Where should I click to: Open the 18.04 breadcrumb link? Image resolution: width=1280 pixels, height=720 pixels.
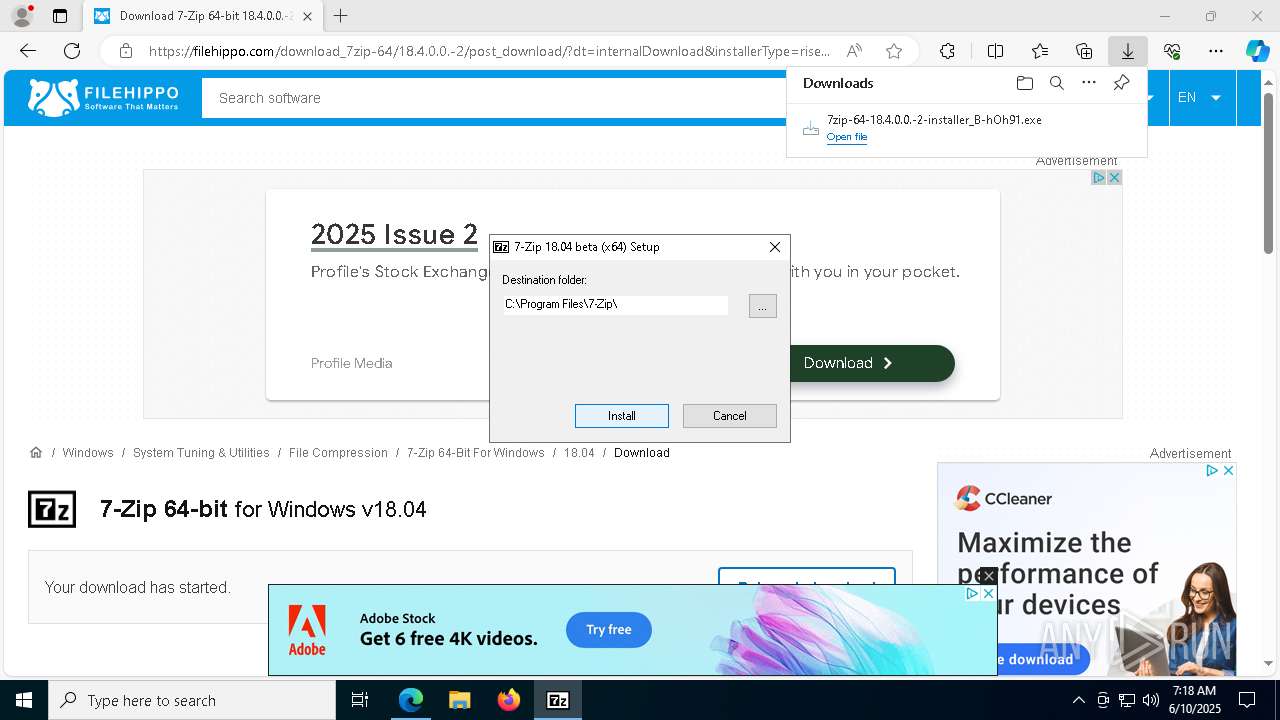tap(579, 453)
